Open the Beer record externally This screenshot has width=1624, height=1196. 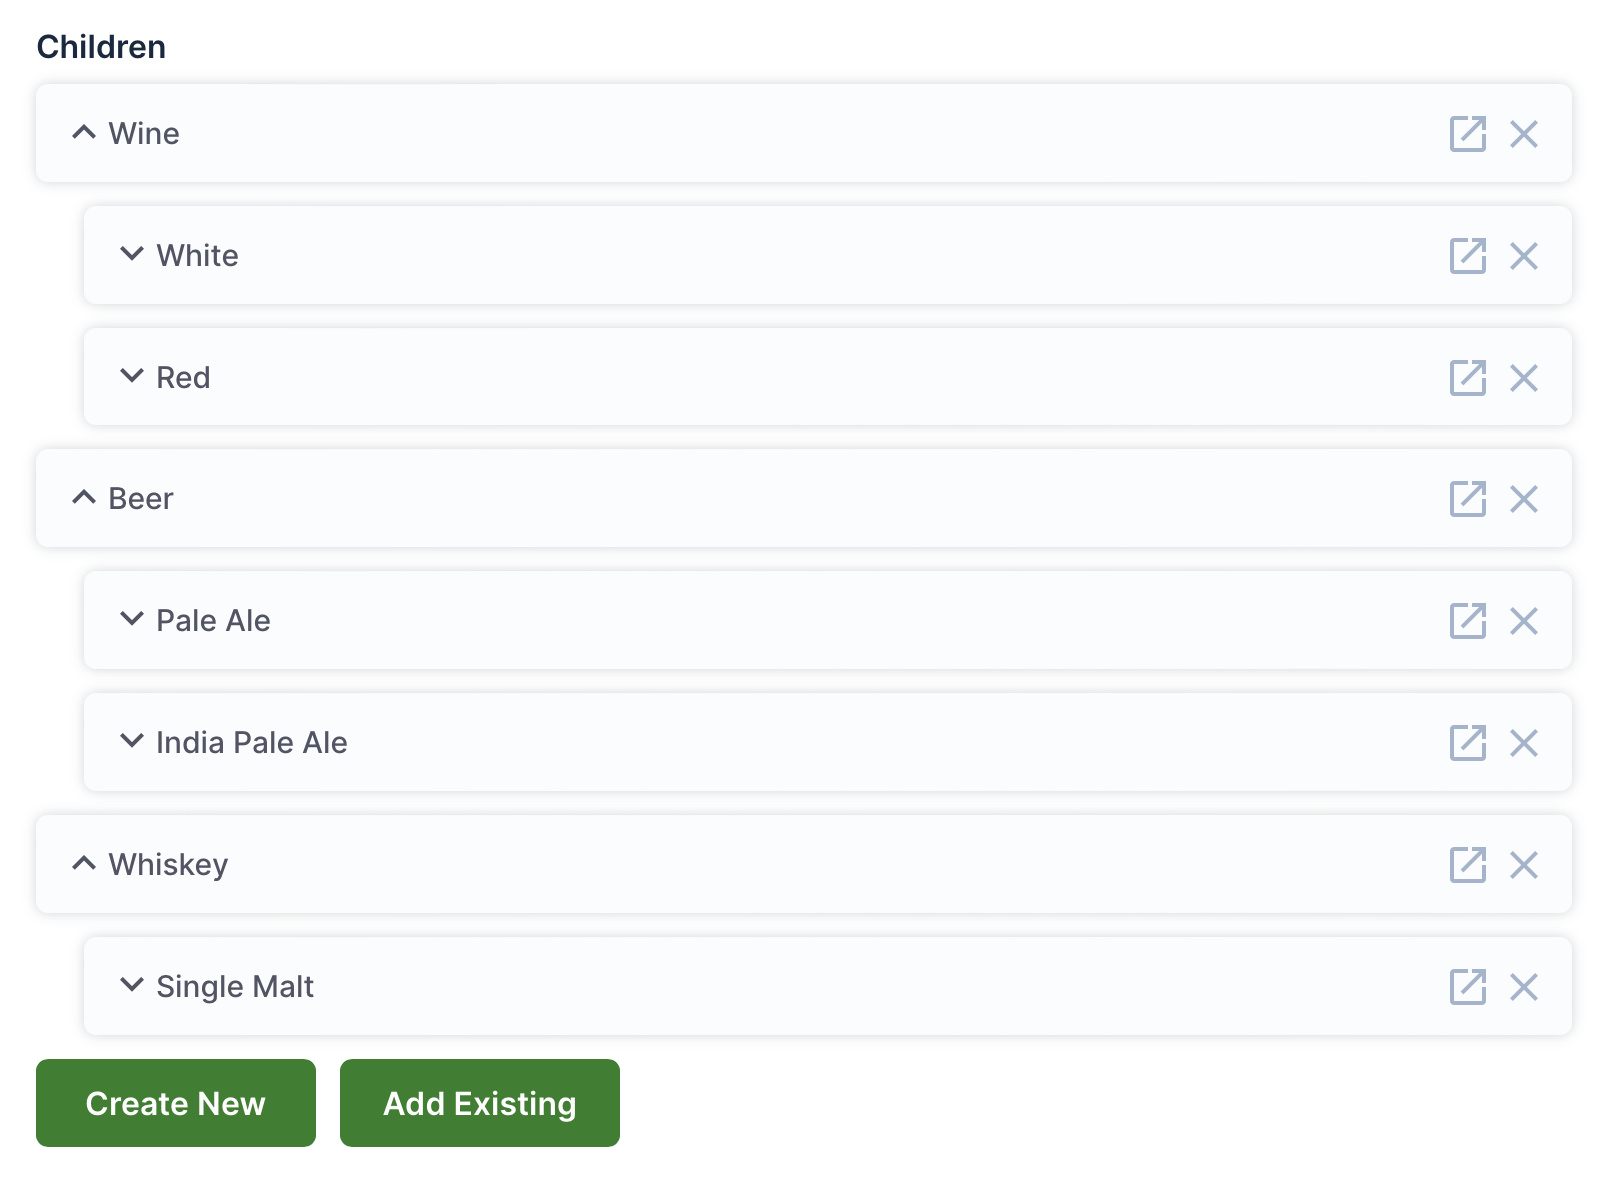tap(1467, 499)
